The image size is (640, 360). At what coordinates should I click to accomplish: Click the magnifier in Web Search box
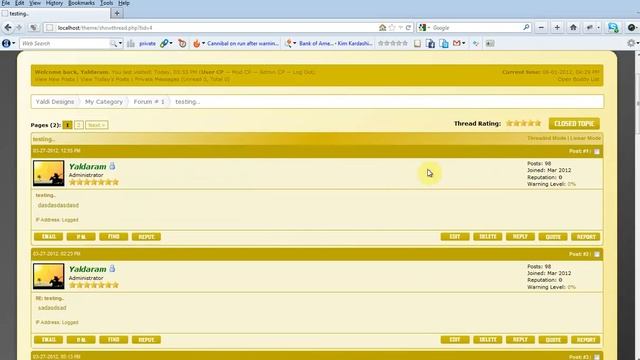(113, 43)
